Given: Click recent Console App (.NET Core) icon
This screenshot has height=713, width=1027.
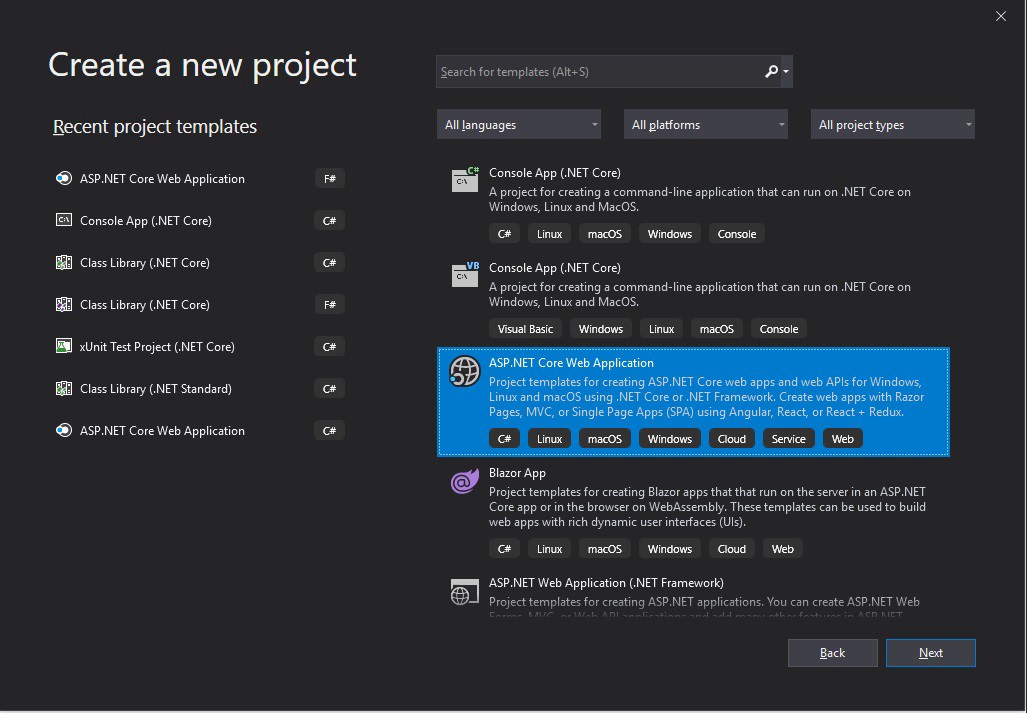Looking at the screenshot, I should (x=64, y=221).
